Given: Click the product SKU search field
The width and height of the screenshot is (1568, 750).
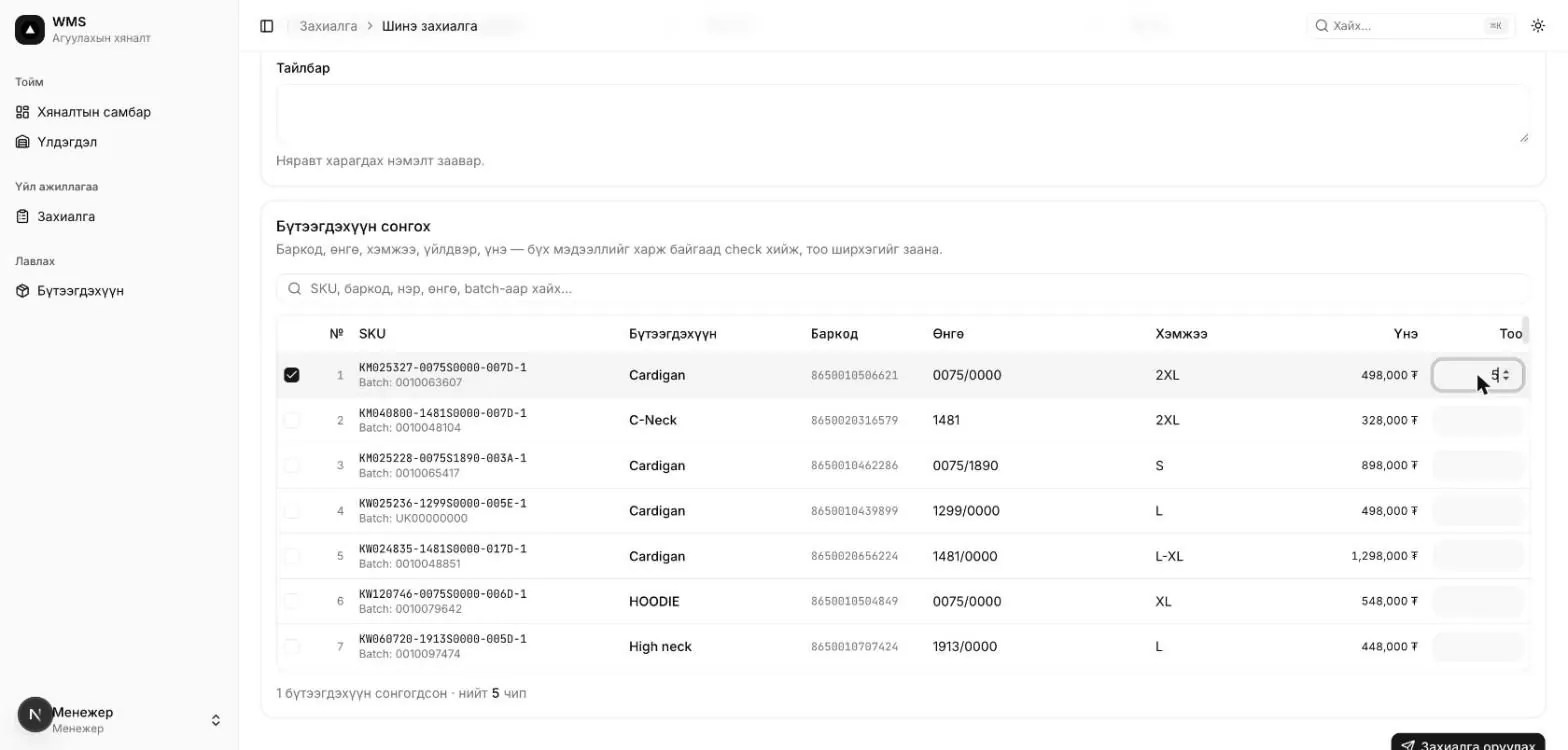Looking at the screenshot, I should (x=903, y=289).
